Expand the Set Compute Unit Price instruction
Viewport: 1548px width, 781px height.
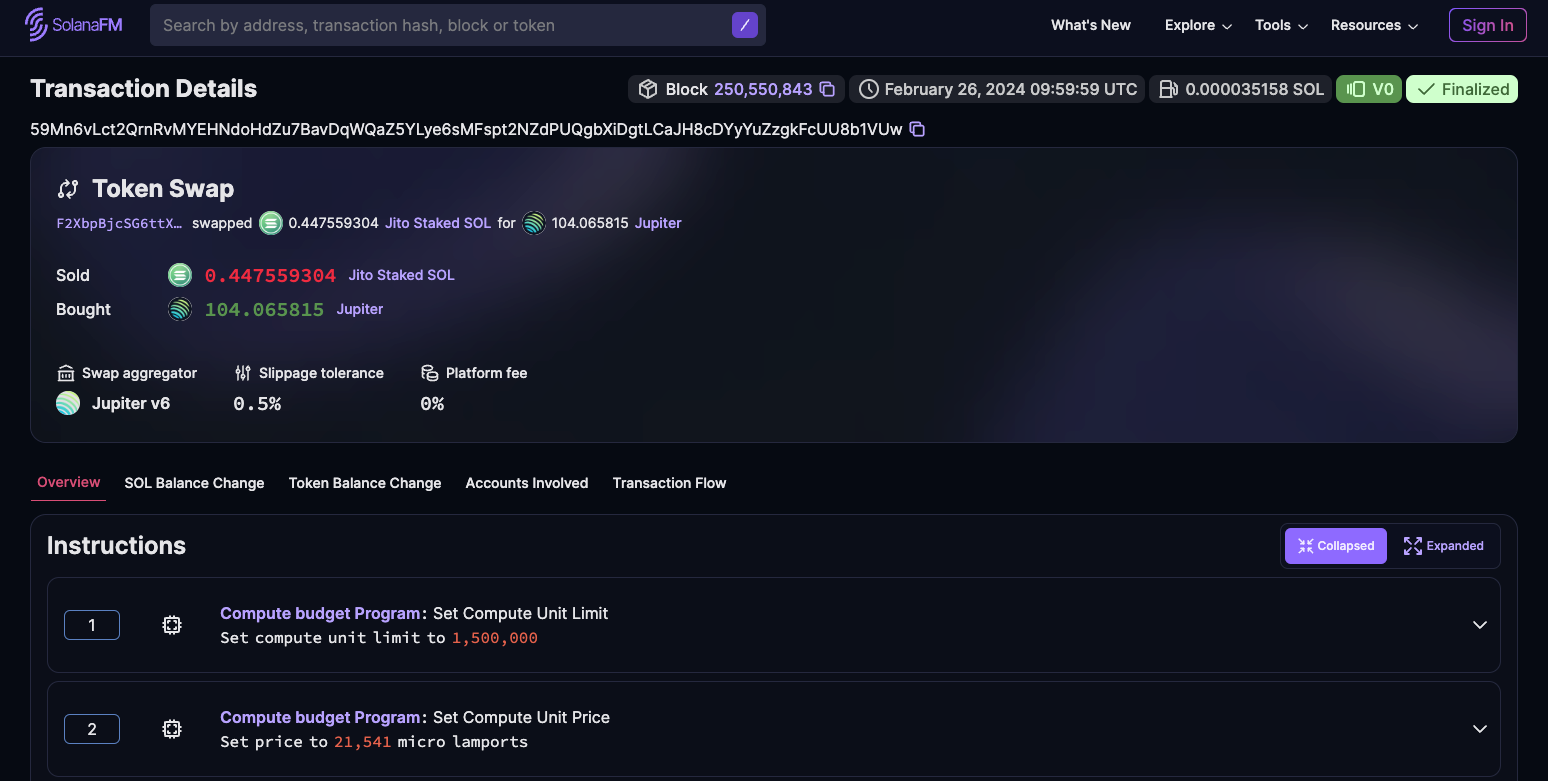(1480, 729)
